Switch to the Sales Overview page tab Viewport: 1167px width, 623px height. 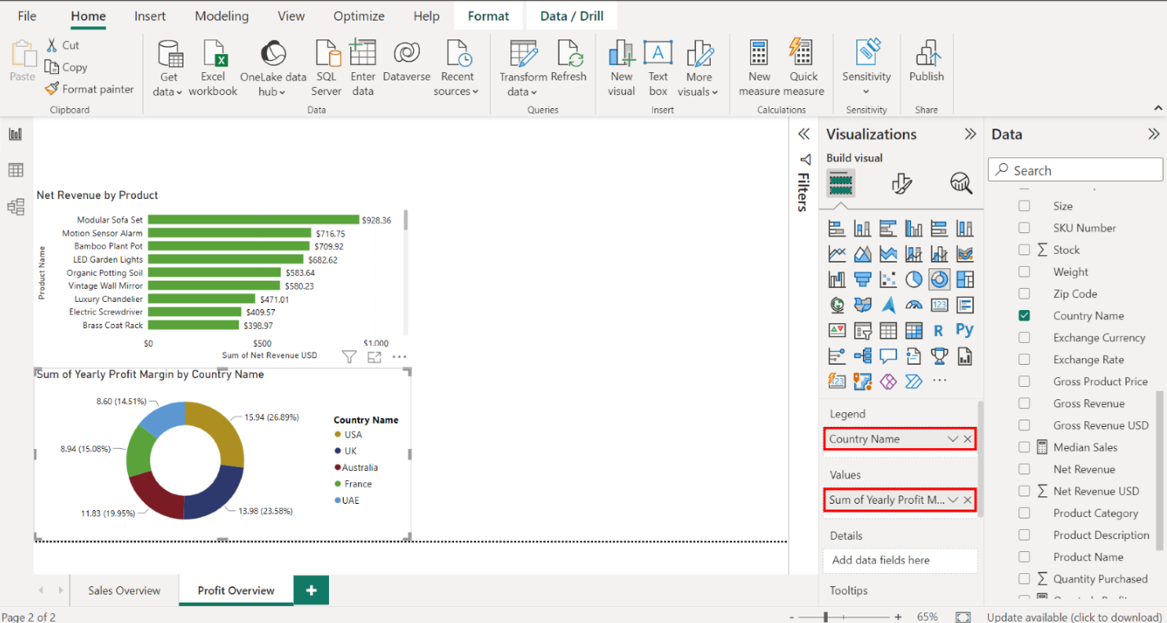(x=124, y=590)
